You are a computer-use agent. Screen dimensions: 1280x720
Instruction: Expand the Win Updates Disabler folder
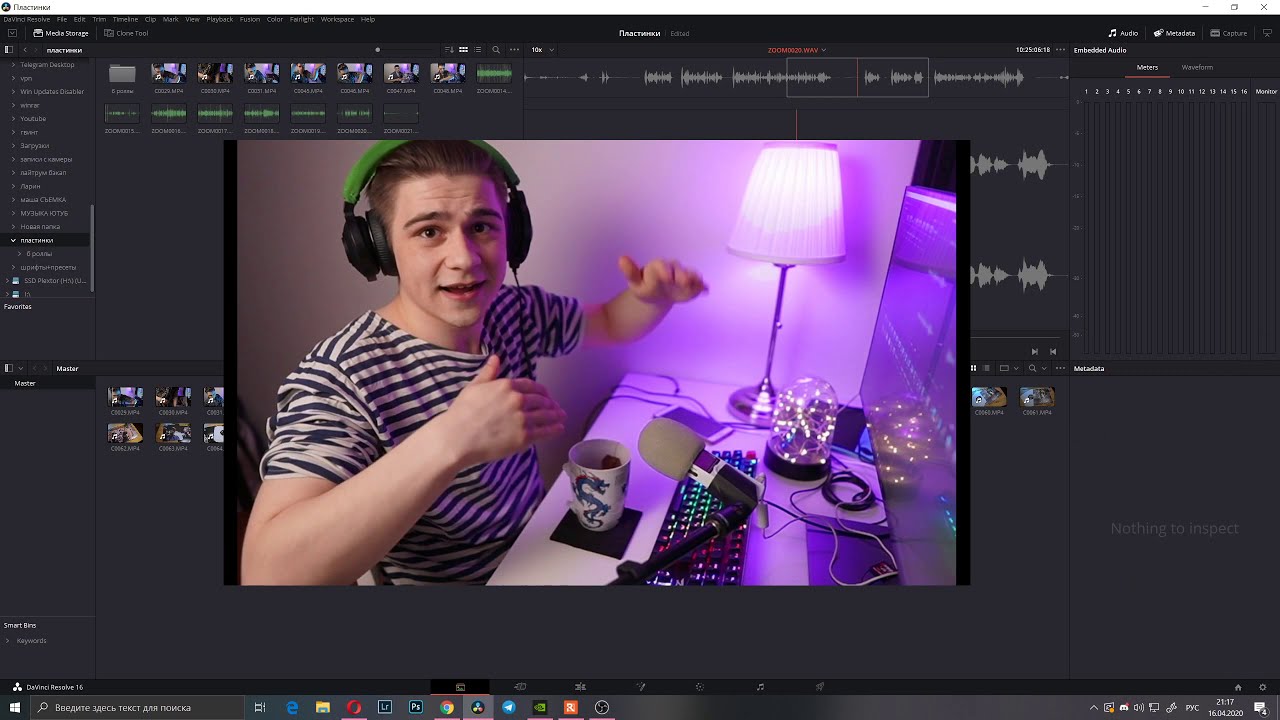[x=13, y=92]
